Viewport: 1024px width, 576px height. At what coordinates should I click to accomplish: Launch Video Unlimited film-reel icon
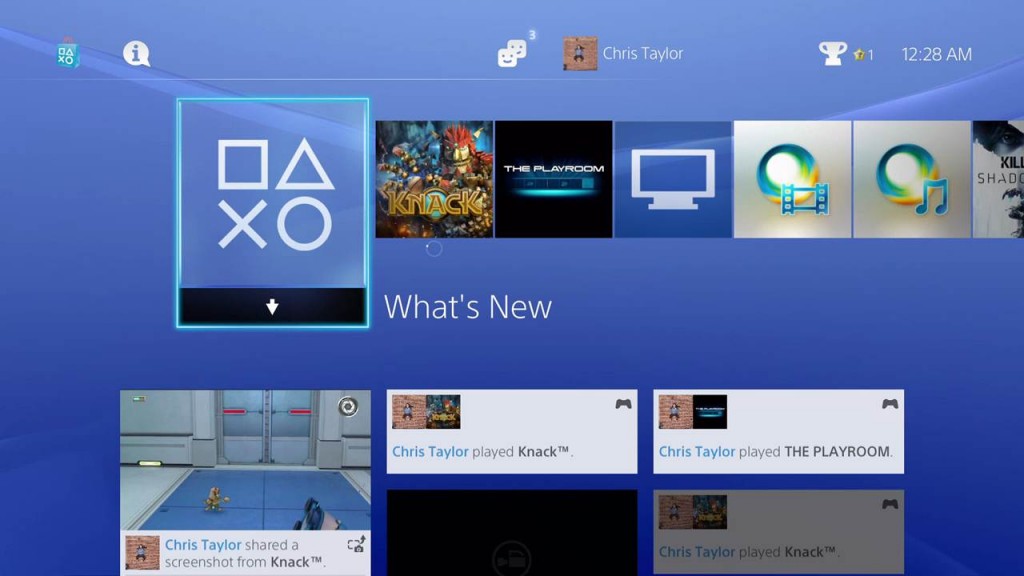[791, 178]
